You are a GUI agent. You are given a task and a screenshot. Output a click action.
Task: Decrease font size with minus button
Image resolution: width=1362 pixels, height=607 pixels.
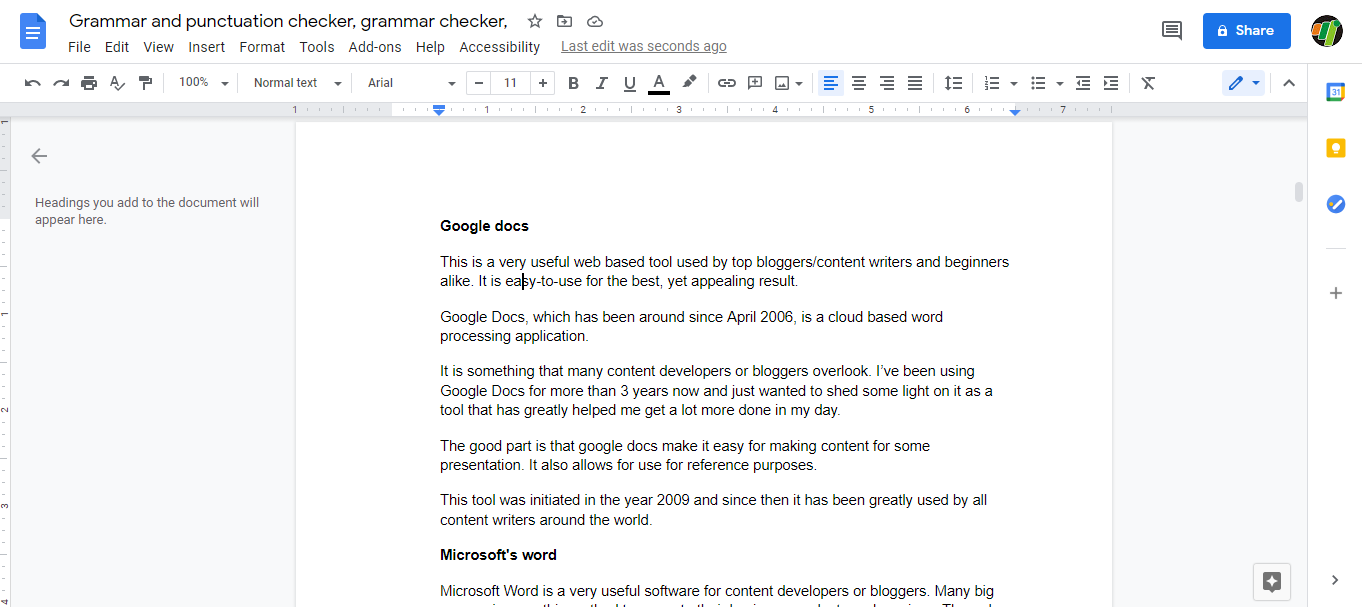coord(479,83)
